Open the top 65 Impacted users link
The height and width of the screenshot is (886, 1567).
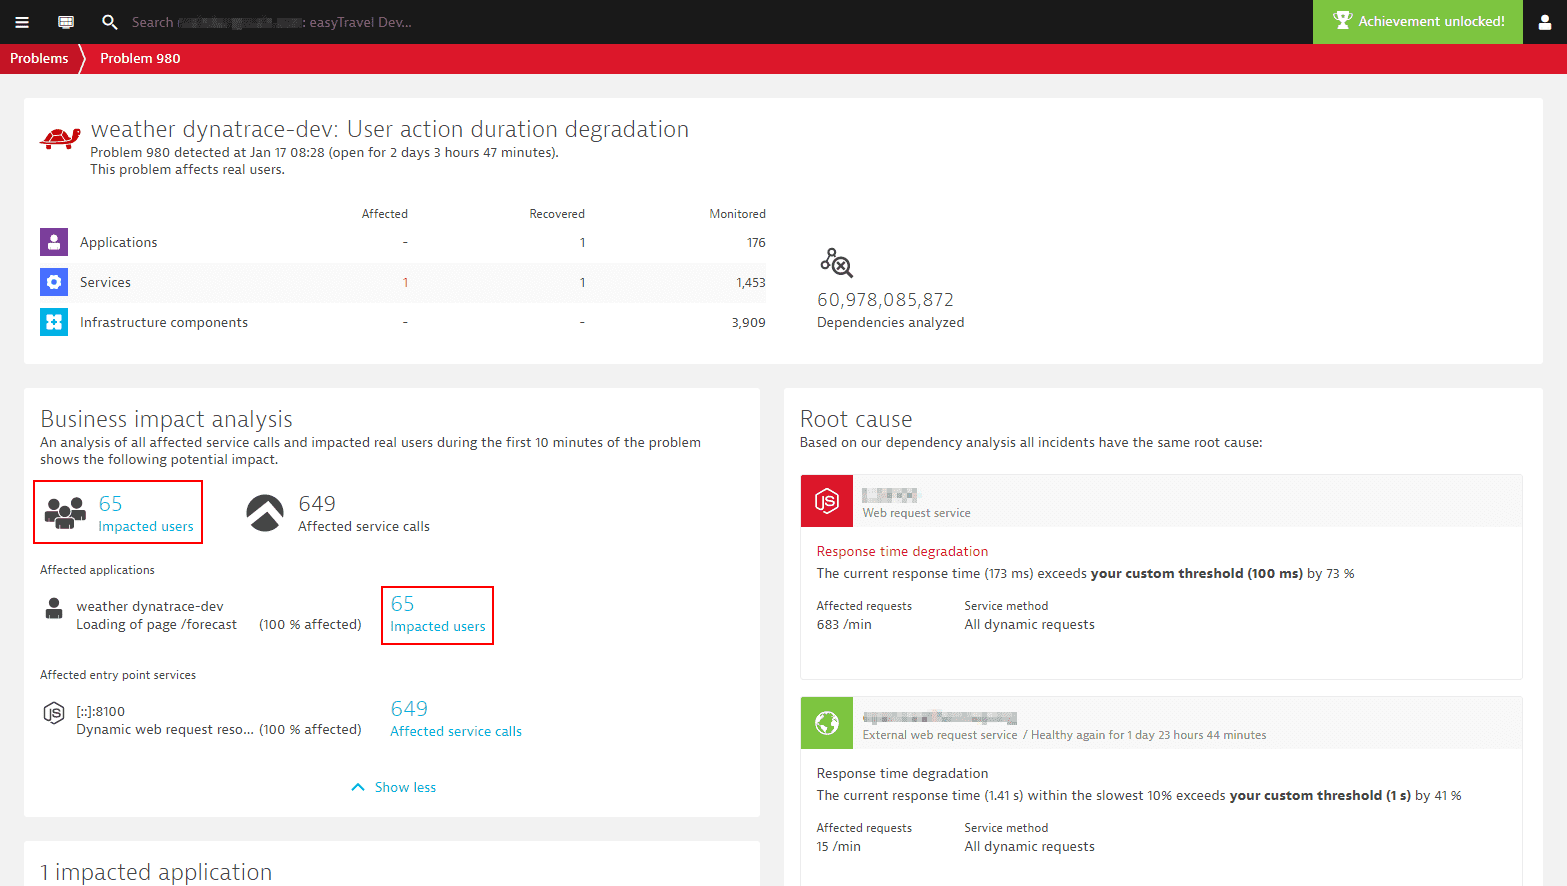146,514
